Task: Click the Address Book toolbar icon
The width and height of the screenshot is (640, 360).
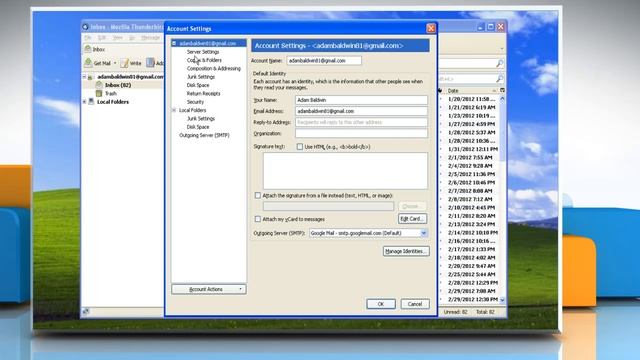Action: [151, 63]
